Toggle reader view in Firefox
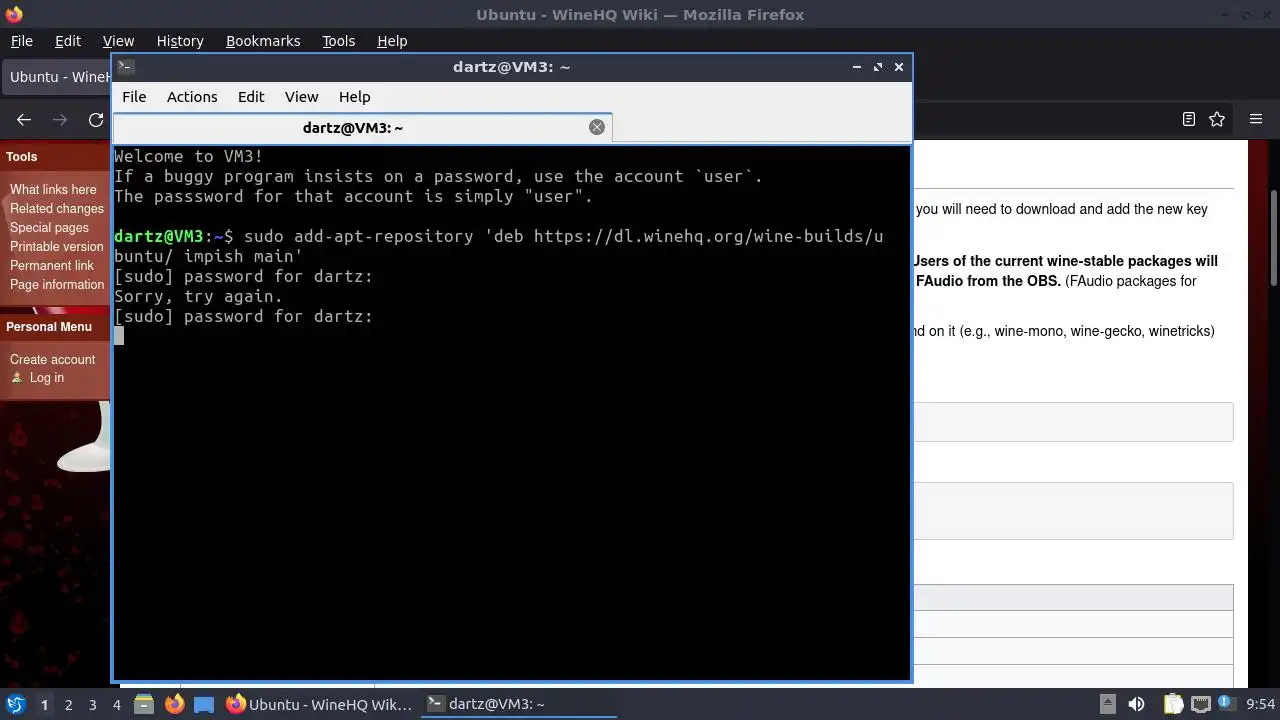 click(x=1188, y=119)
